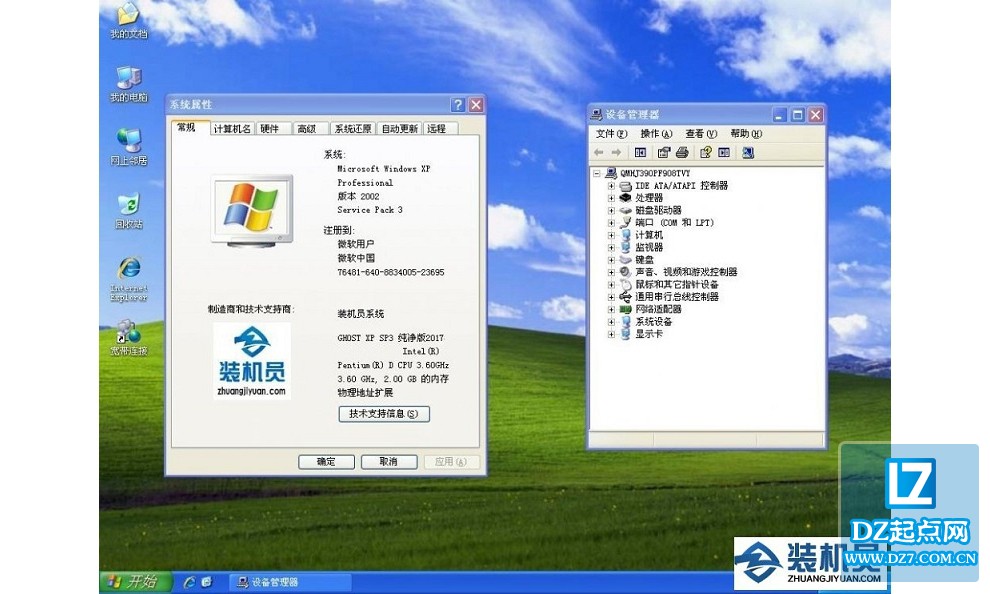Open the 文件(F) menu
Screen dimensions: 990x594
[611, 134]
